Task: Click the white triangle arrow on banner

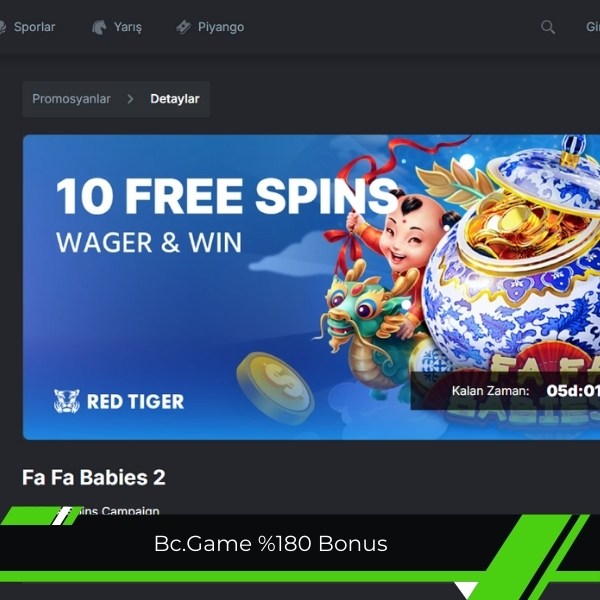Action: (x=466, y=589)
